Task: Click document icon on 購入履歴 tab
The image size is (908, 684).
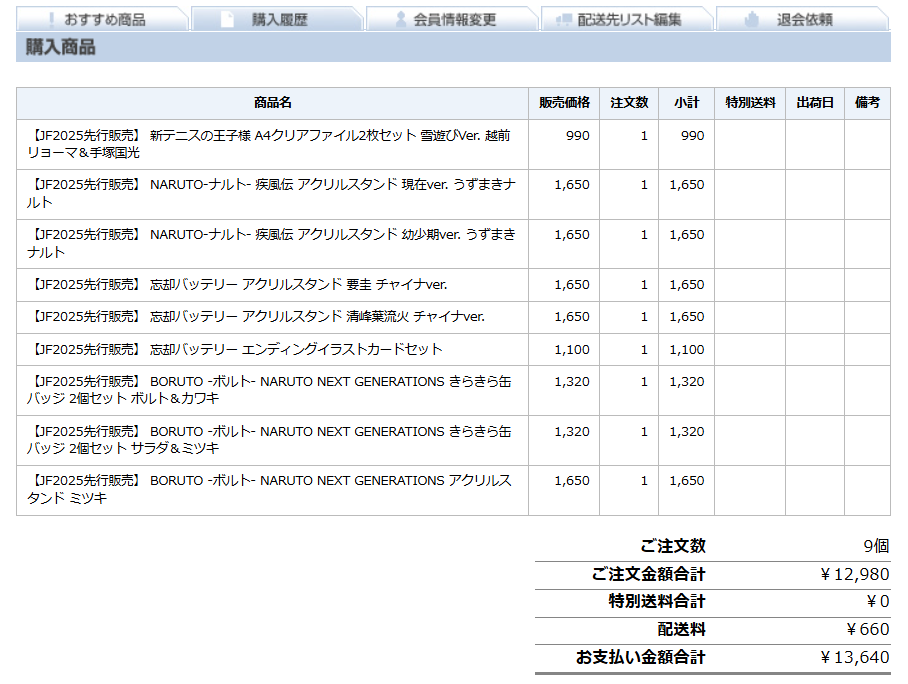Action: pos(227,20)
